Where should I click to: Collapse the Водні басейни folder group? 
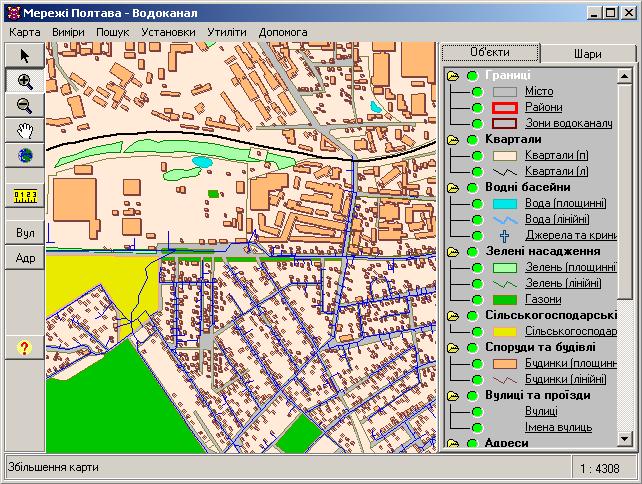[453, 187]
